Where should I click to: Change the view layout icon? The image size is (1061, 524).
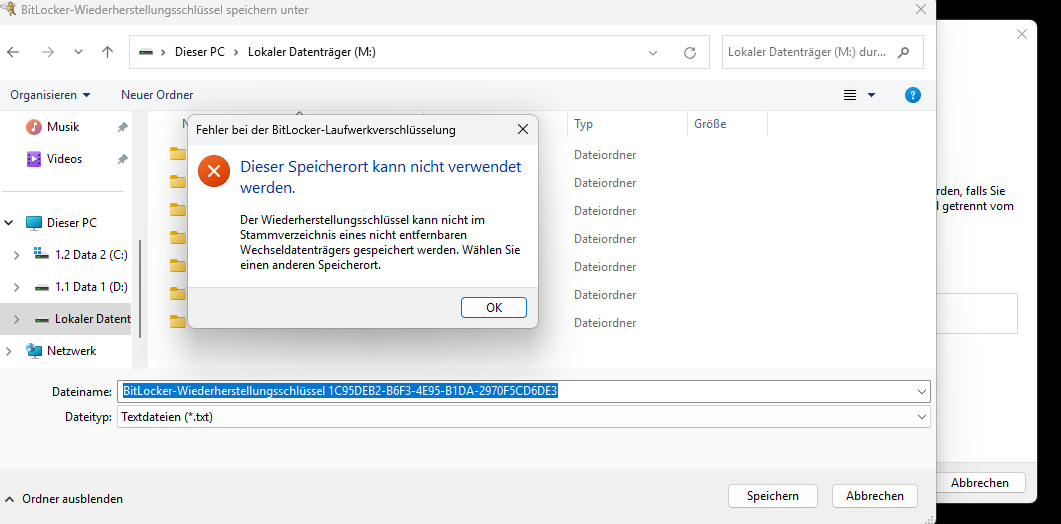[850, 95]
